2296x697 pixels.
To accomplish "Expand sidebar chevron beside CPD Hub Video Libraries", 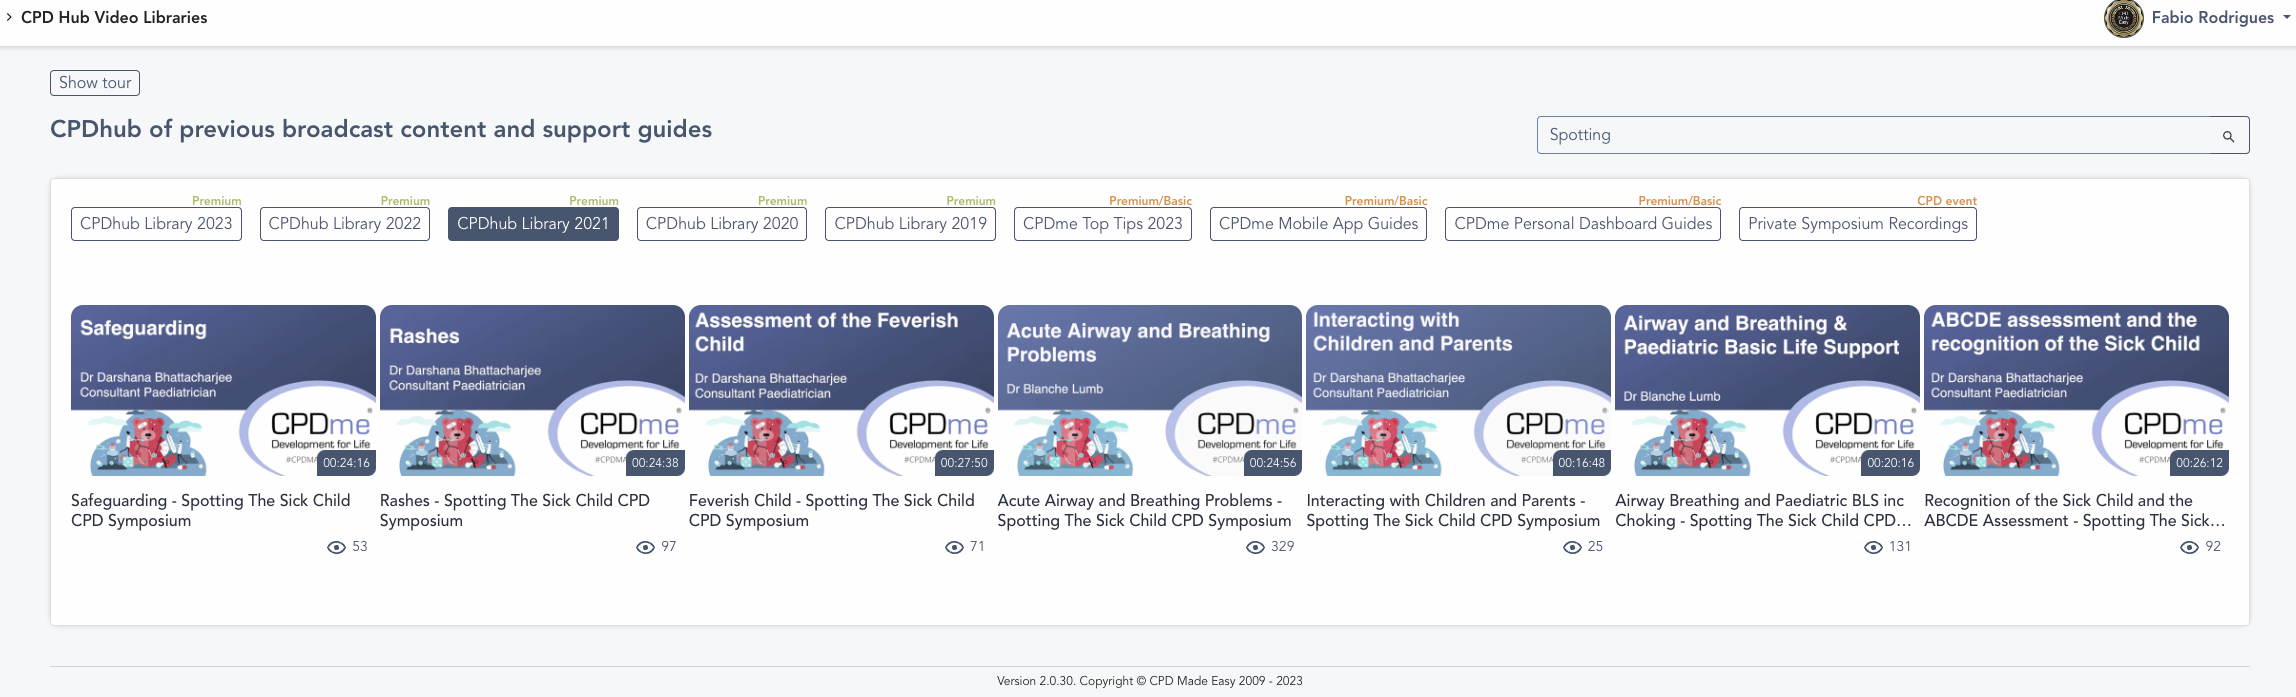I will point(9,17).
